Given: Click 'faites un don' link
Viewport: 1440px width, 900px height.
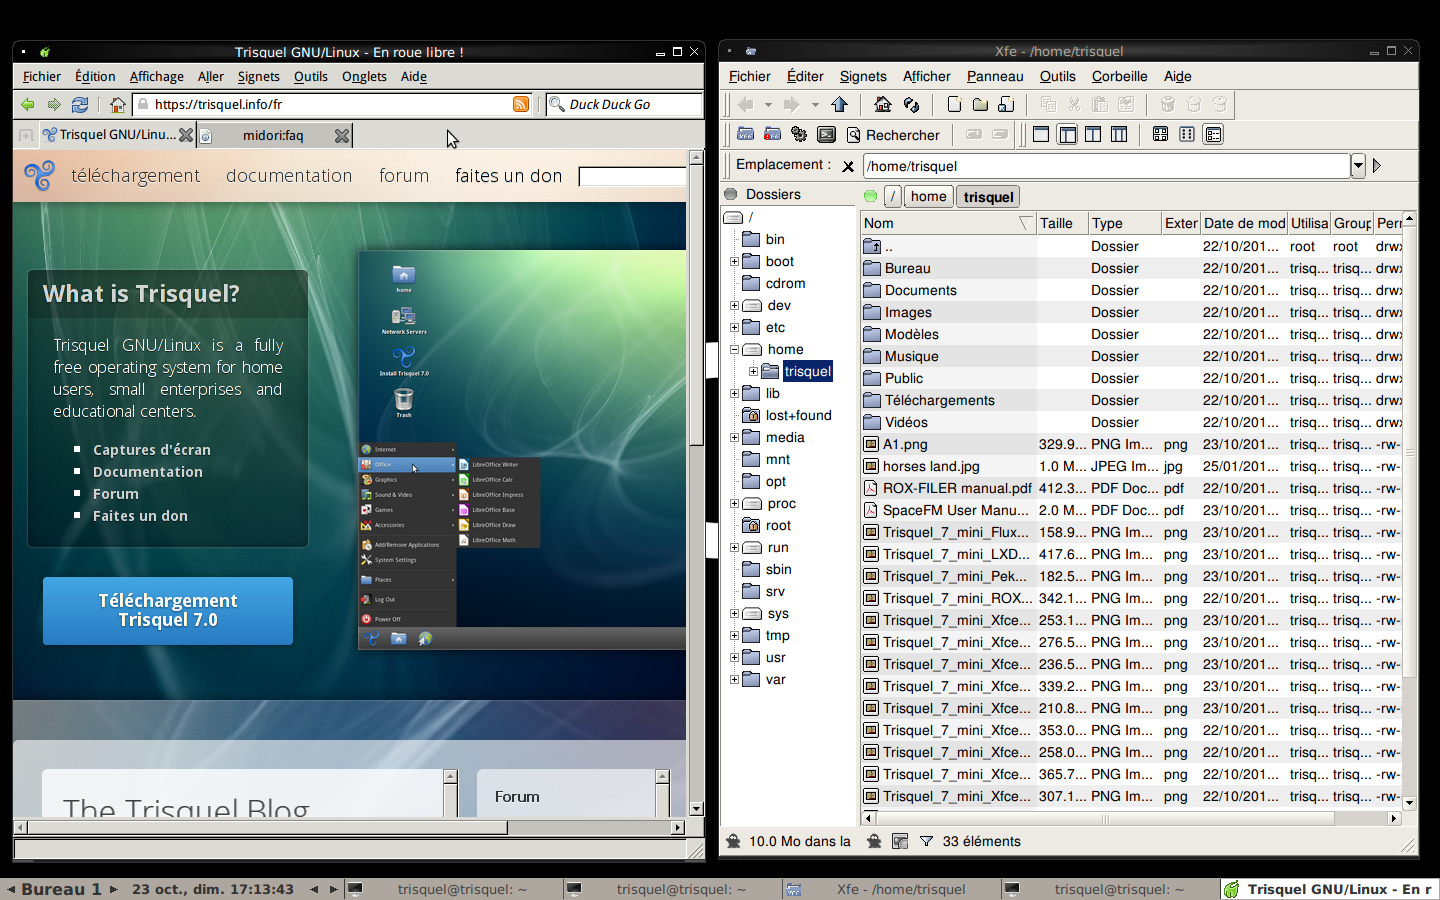Looking at the screenshot, I should [x=509, y=176].
